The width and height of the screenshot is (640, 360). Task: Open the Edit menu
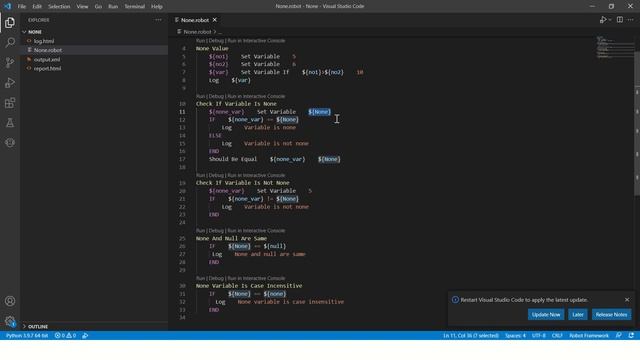point(37,7)
